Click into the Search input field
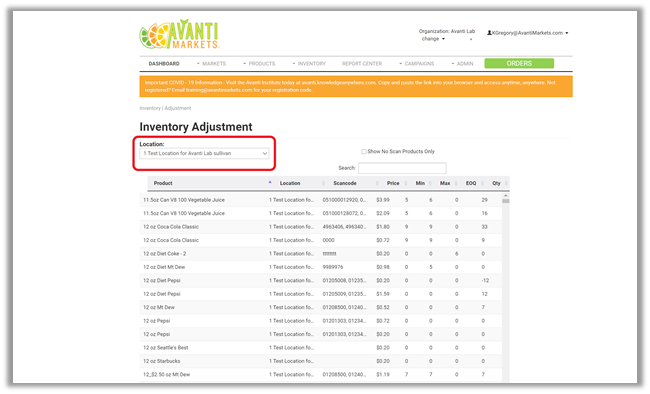The width and height of the screenshot is (650, 394). tap(402, 168)
